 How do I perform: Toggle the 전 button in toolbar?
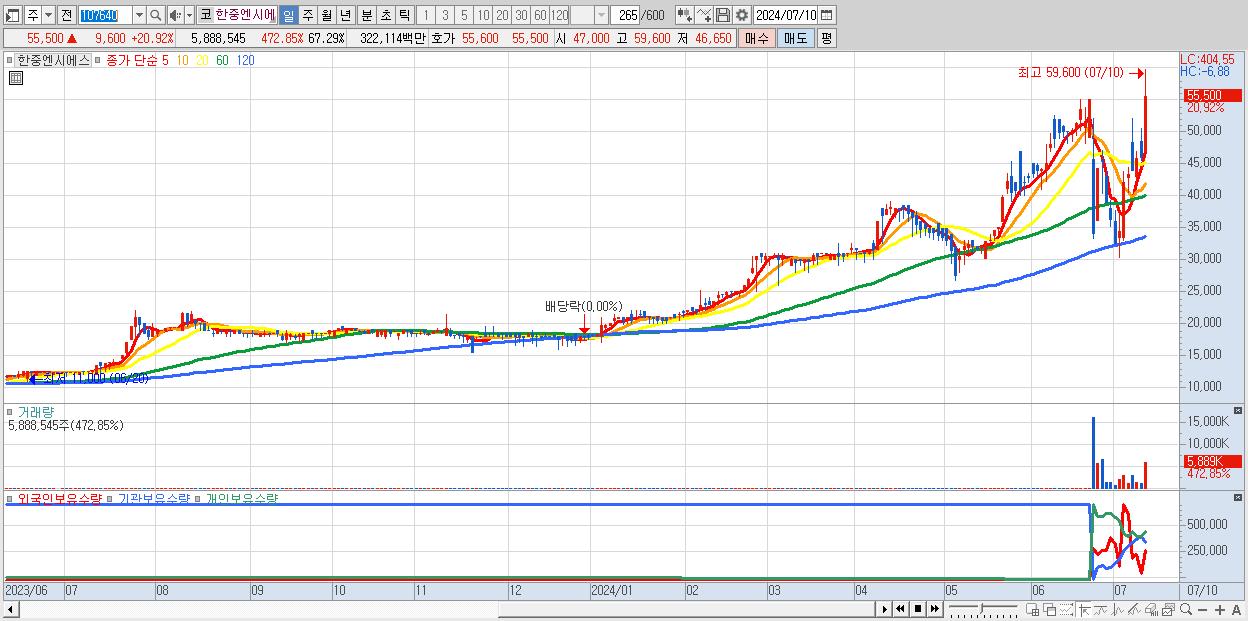[x=66, y=15]
